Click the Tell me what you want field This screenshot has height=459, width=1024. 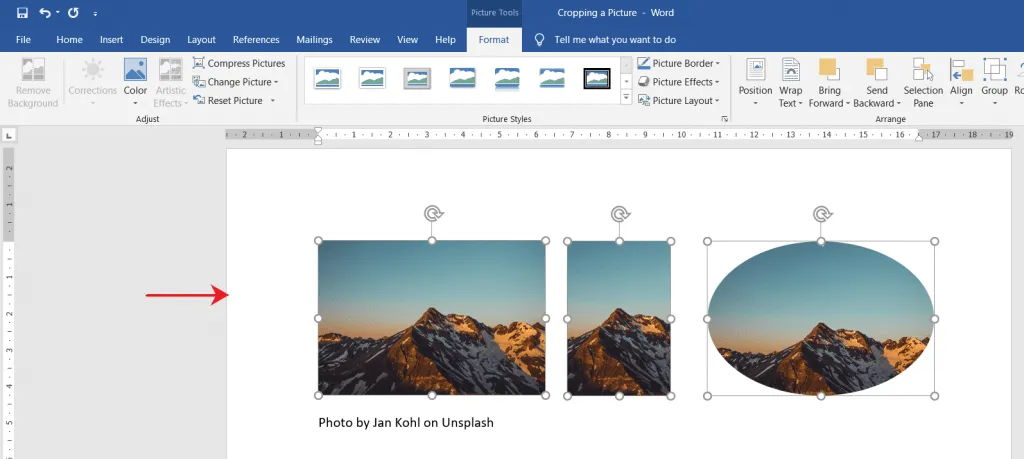[614, 40]
